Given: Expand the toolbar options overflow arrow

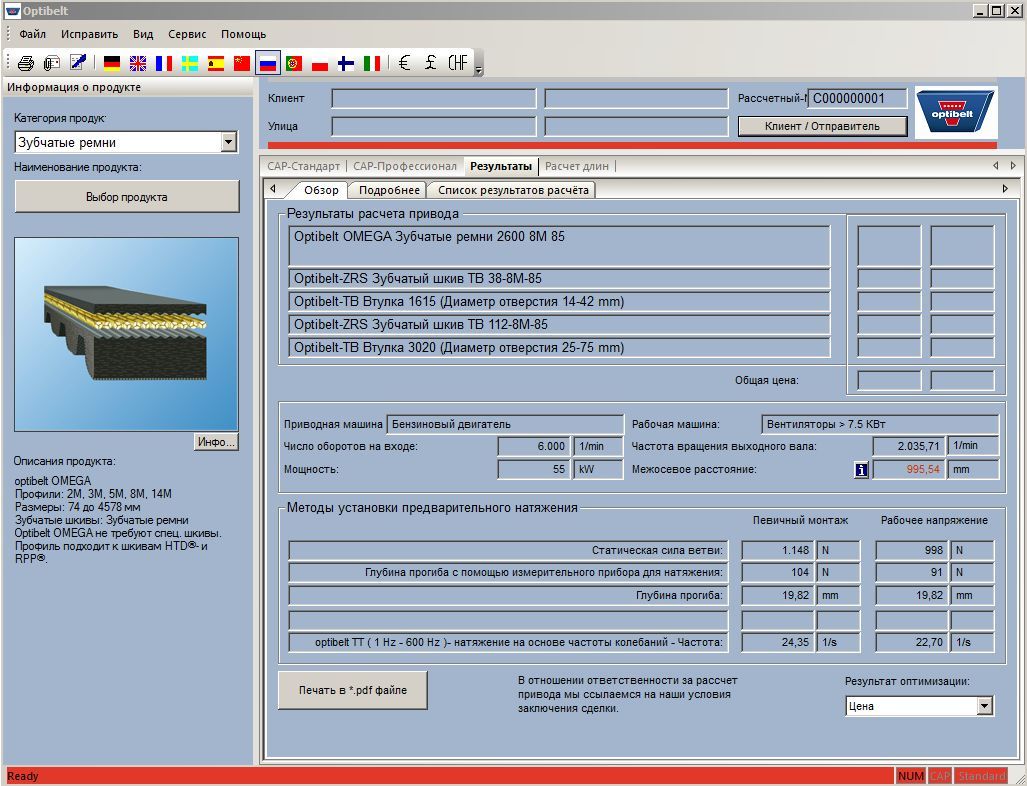Looking at the screenshot, I should coord(478,68).
